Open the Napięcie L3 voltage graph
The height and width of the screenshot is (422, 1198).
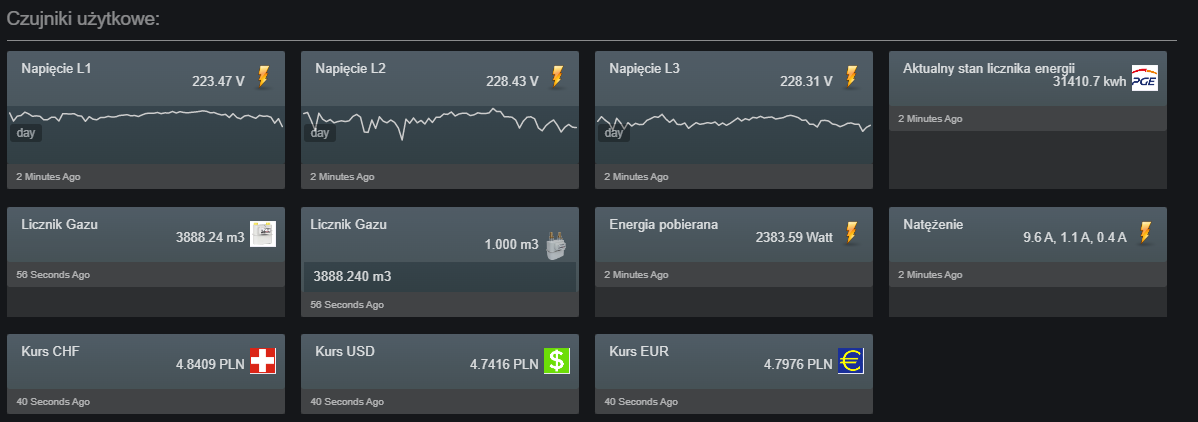[733, 134]
